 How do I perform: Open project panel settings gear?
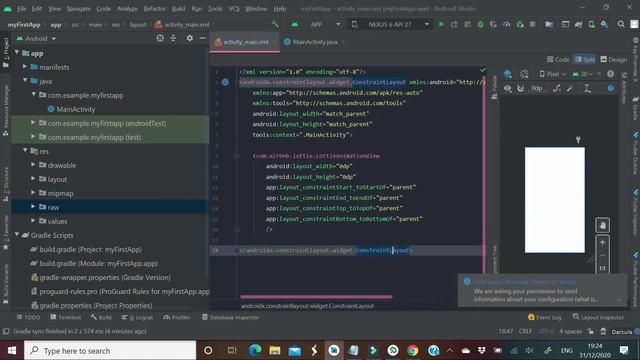pyautogui.click(x=190, y=38)
